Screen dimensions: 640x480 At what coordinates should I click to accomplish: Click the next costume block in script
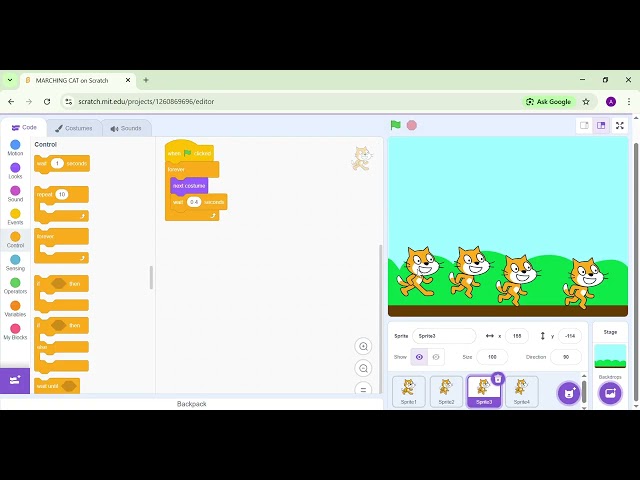[x=189, y=186]
